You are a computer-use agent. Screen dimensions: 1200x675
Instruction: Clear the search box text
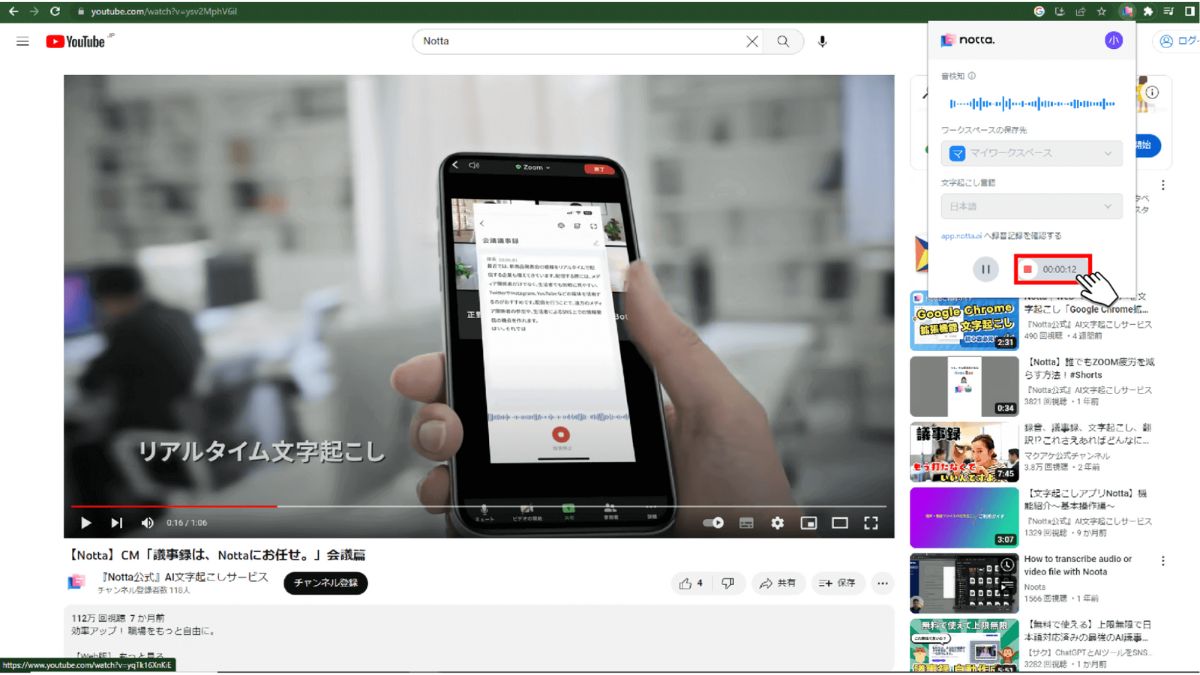tap(752, 41)
